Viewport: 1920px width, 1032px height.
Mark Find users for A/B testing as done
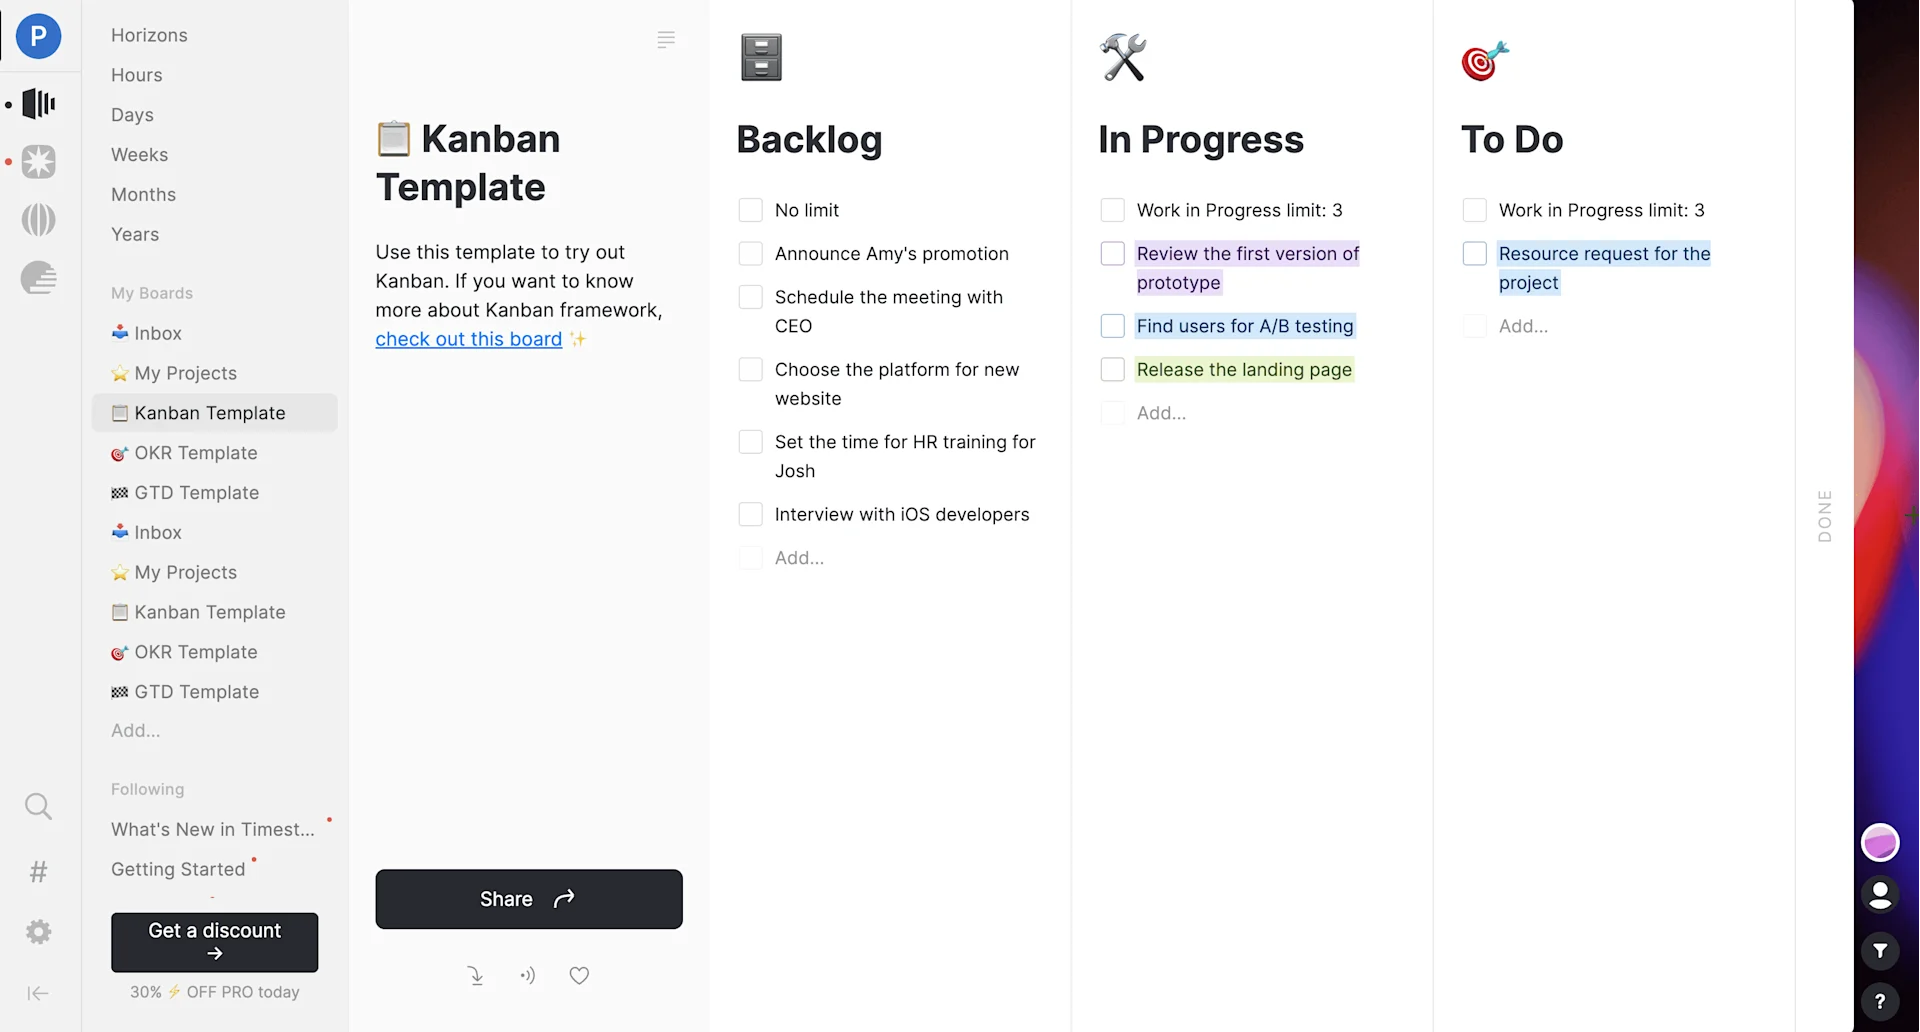(x=1112, y=325)
